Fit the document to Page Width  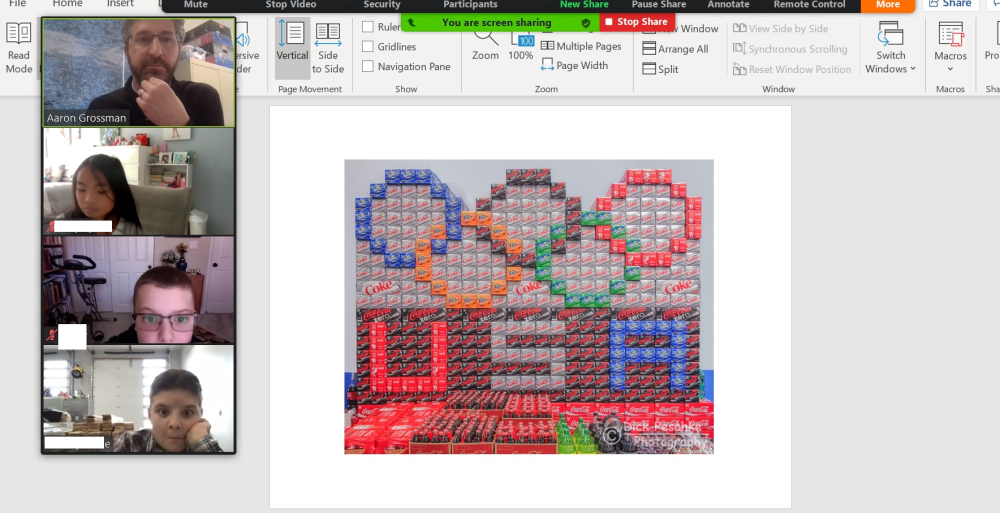click(574, 66)
